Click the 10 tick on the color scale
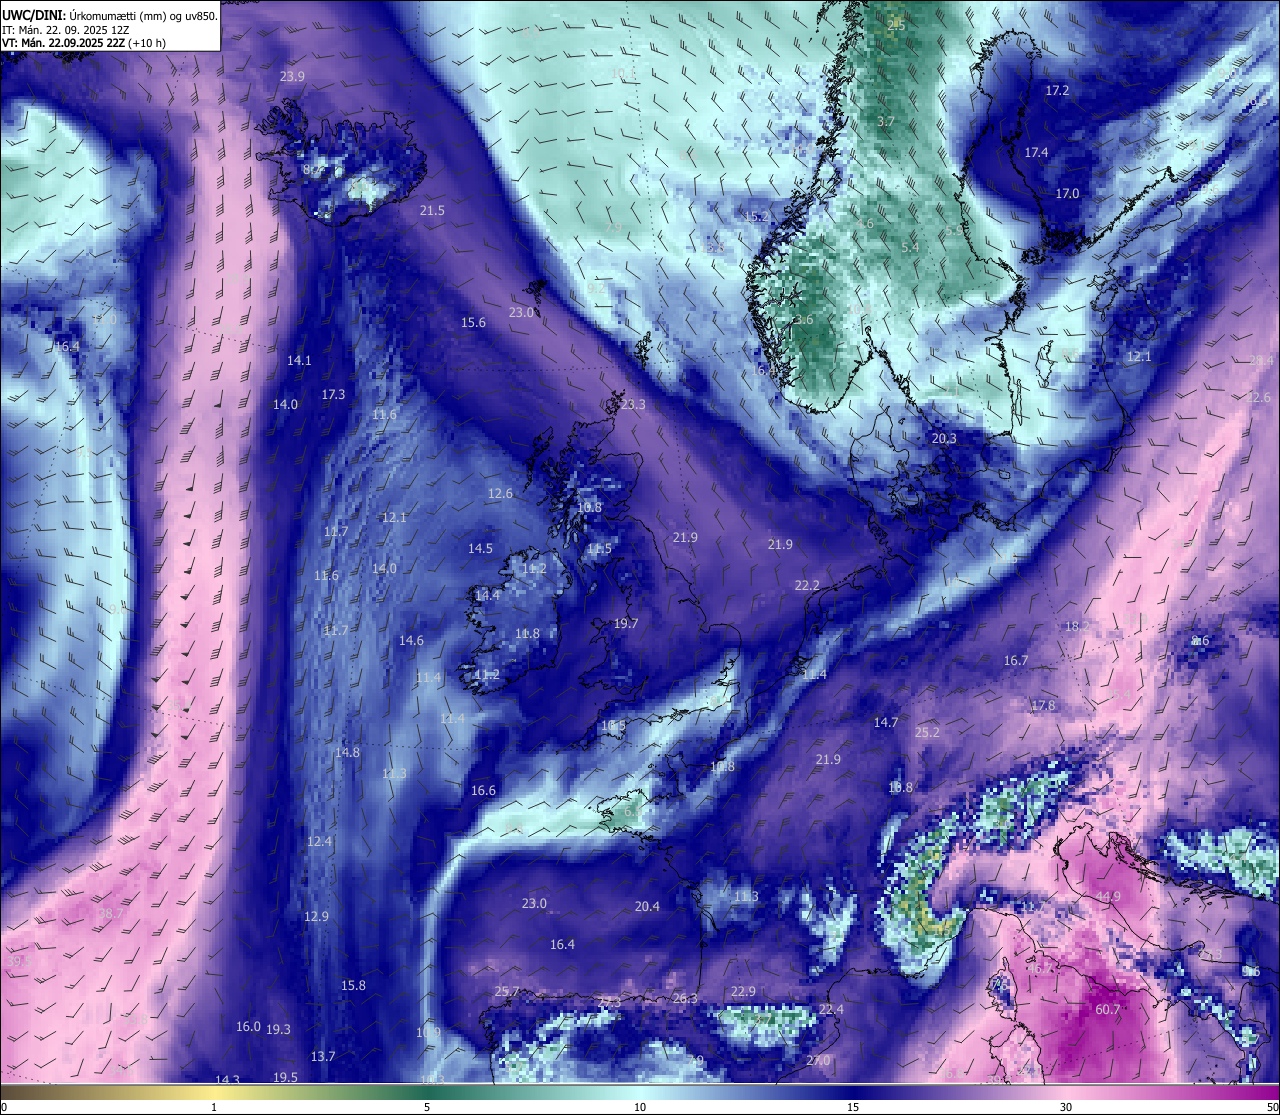This screenshot has width=1280, height=1115. pyautogui.click(x=640, y=1107)
